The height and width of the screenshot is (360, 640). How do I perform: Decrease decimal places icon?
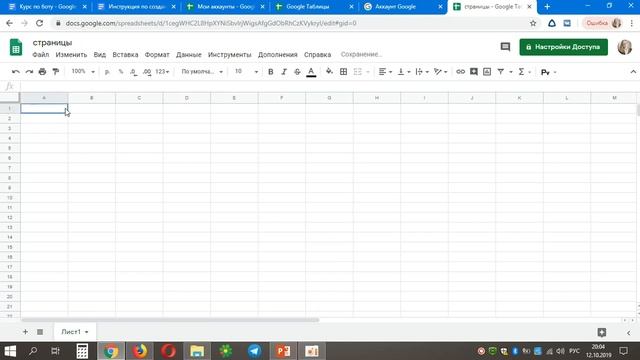[133, 72]
